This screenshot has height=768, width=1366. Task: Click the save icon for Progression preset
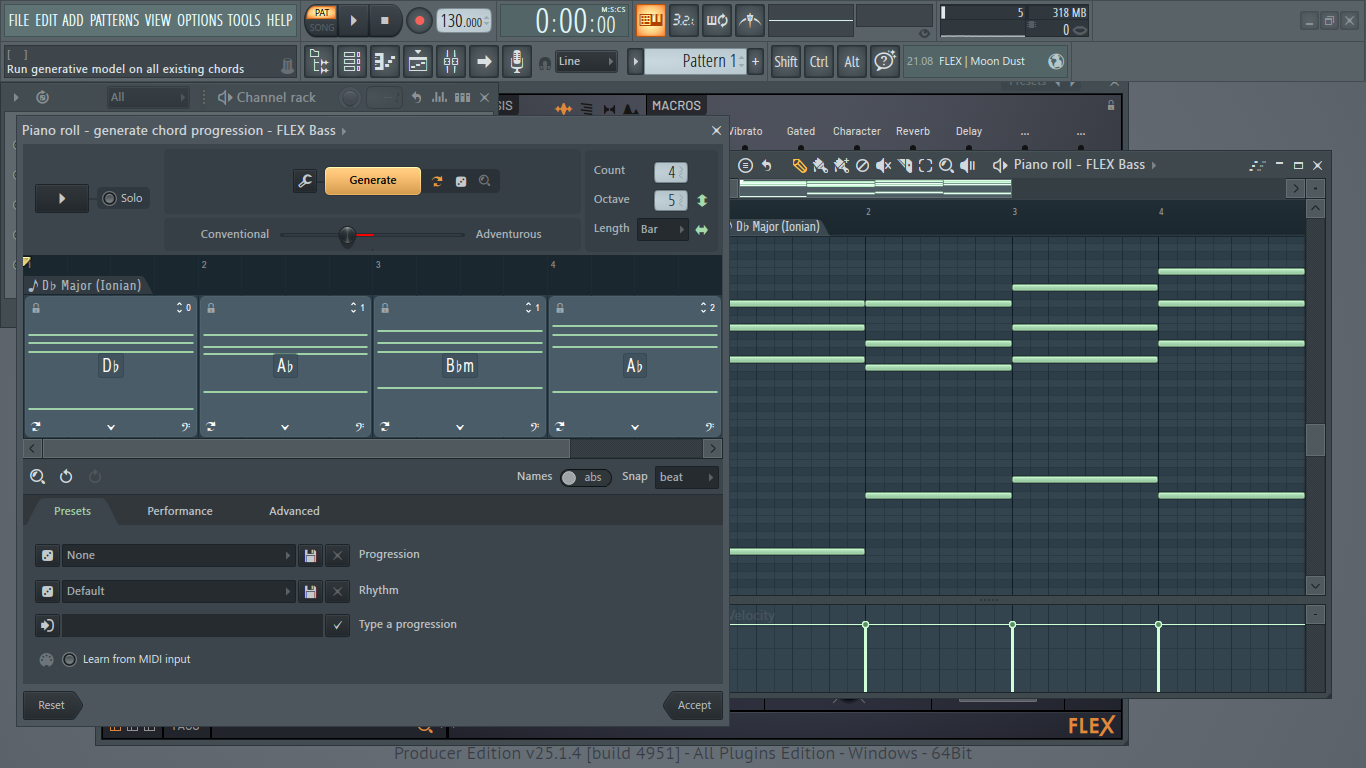[x=310, y=556]
